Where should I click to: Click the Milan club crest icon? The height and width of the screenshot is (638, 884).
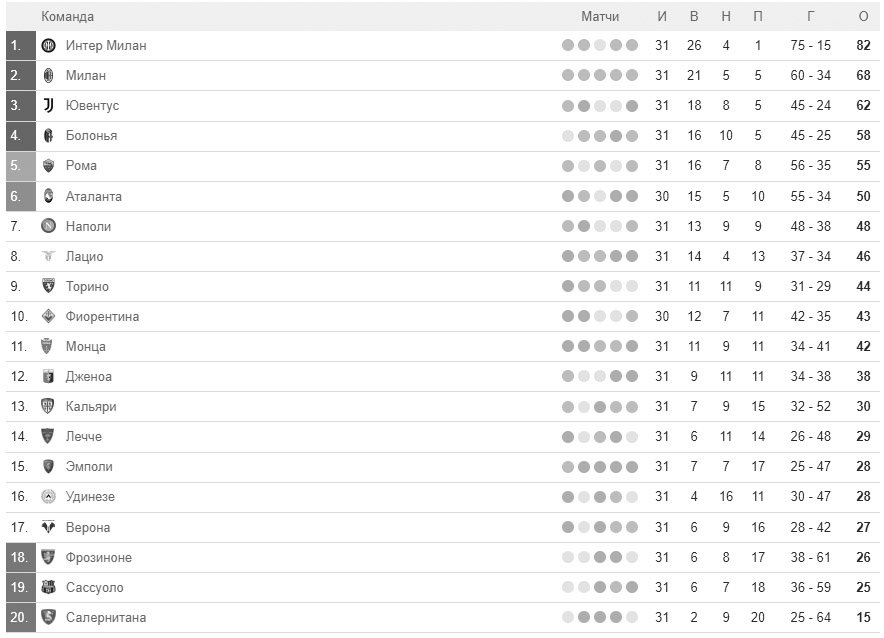coord(48,76)
